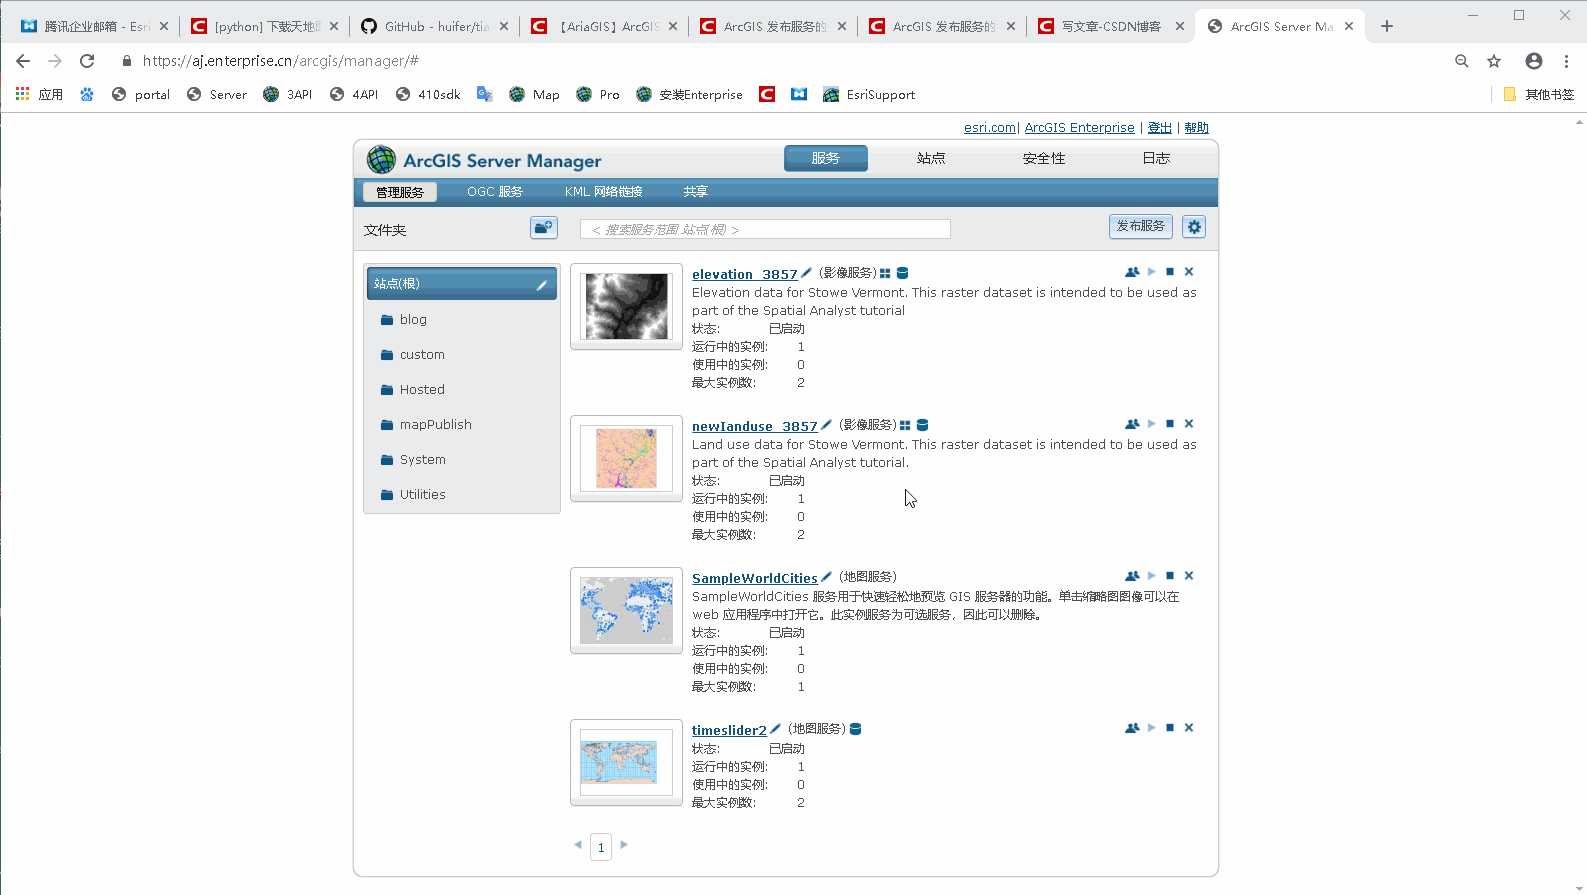1587x895 pixels.
Task: Edit 站点(根) folder with pencil icon
Action: tap(542, 285)
